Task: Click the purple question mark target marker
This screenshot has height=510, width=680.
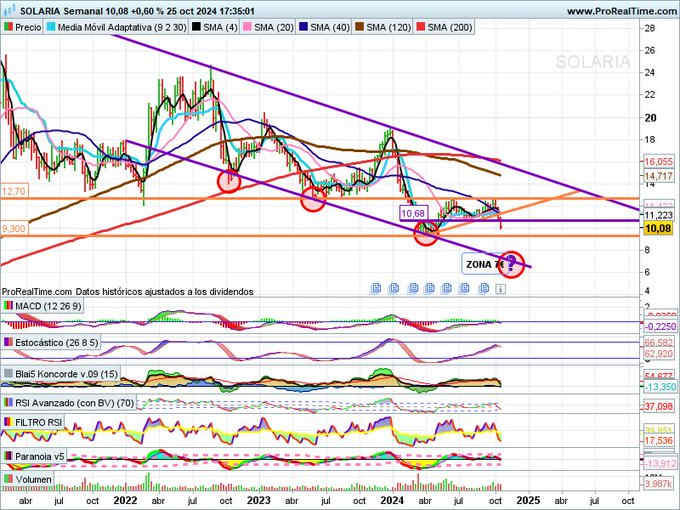Action: pyautogui.click(x=511, y=264)
